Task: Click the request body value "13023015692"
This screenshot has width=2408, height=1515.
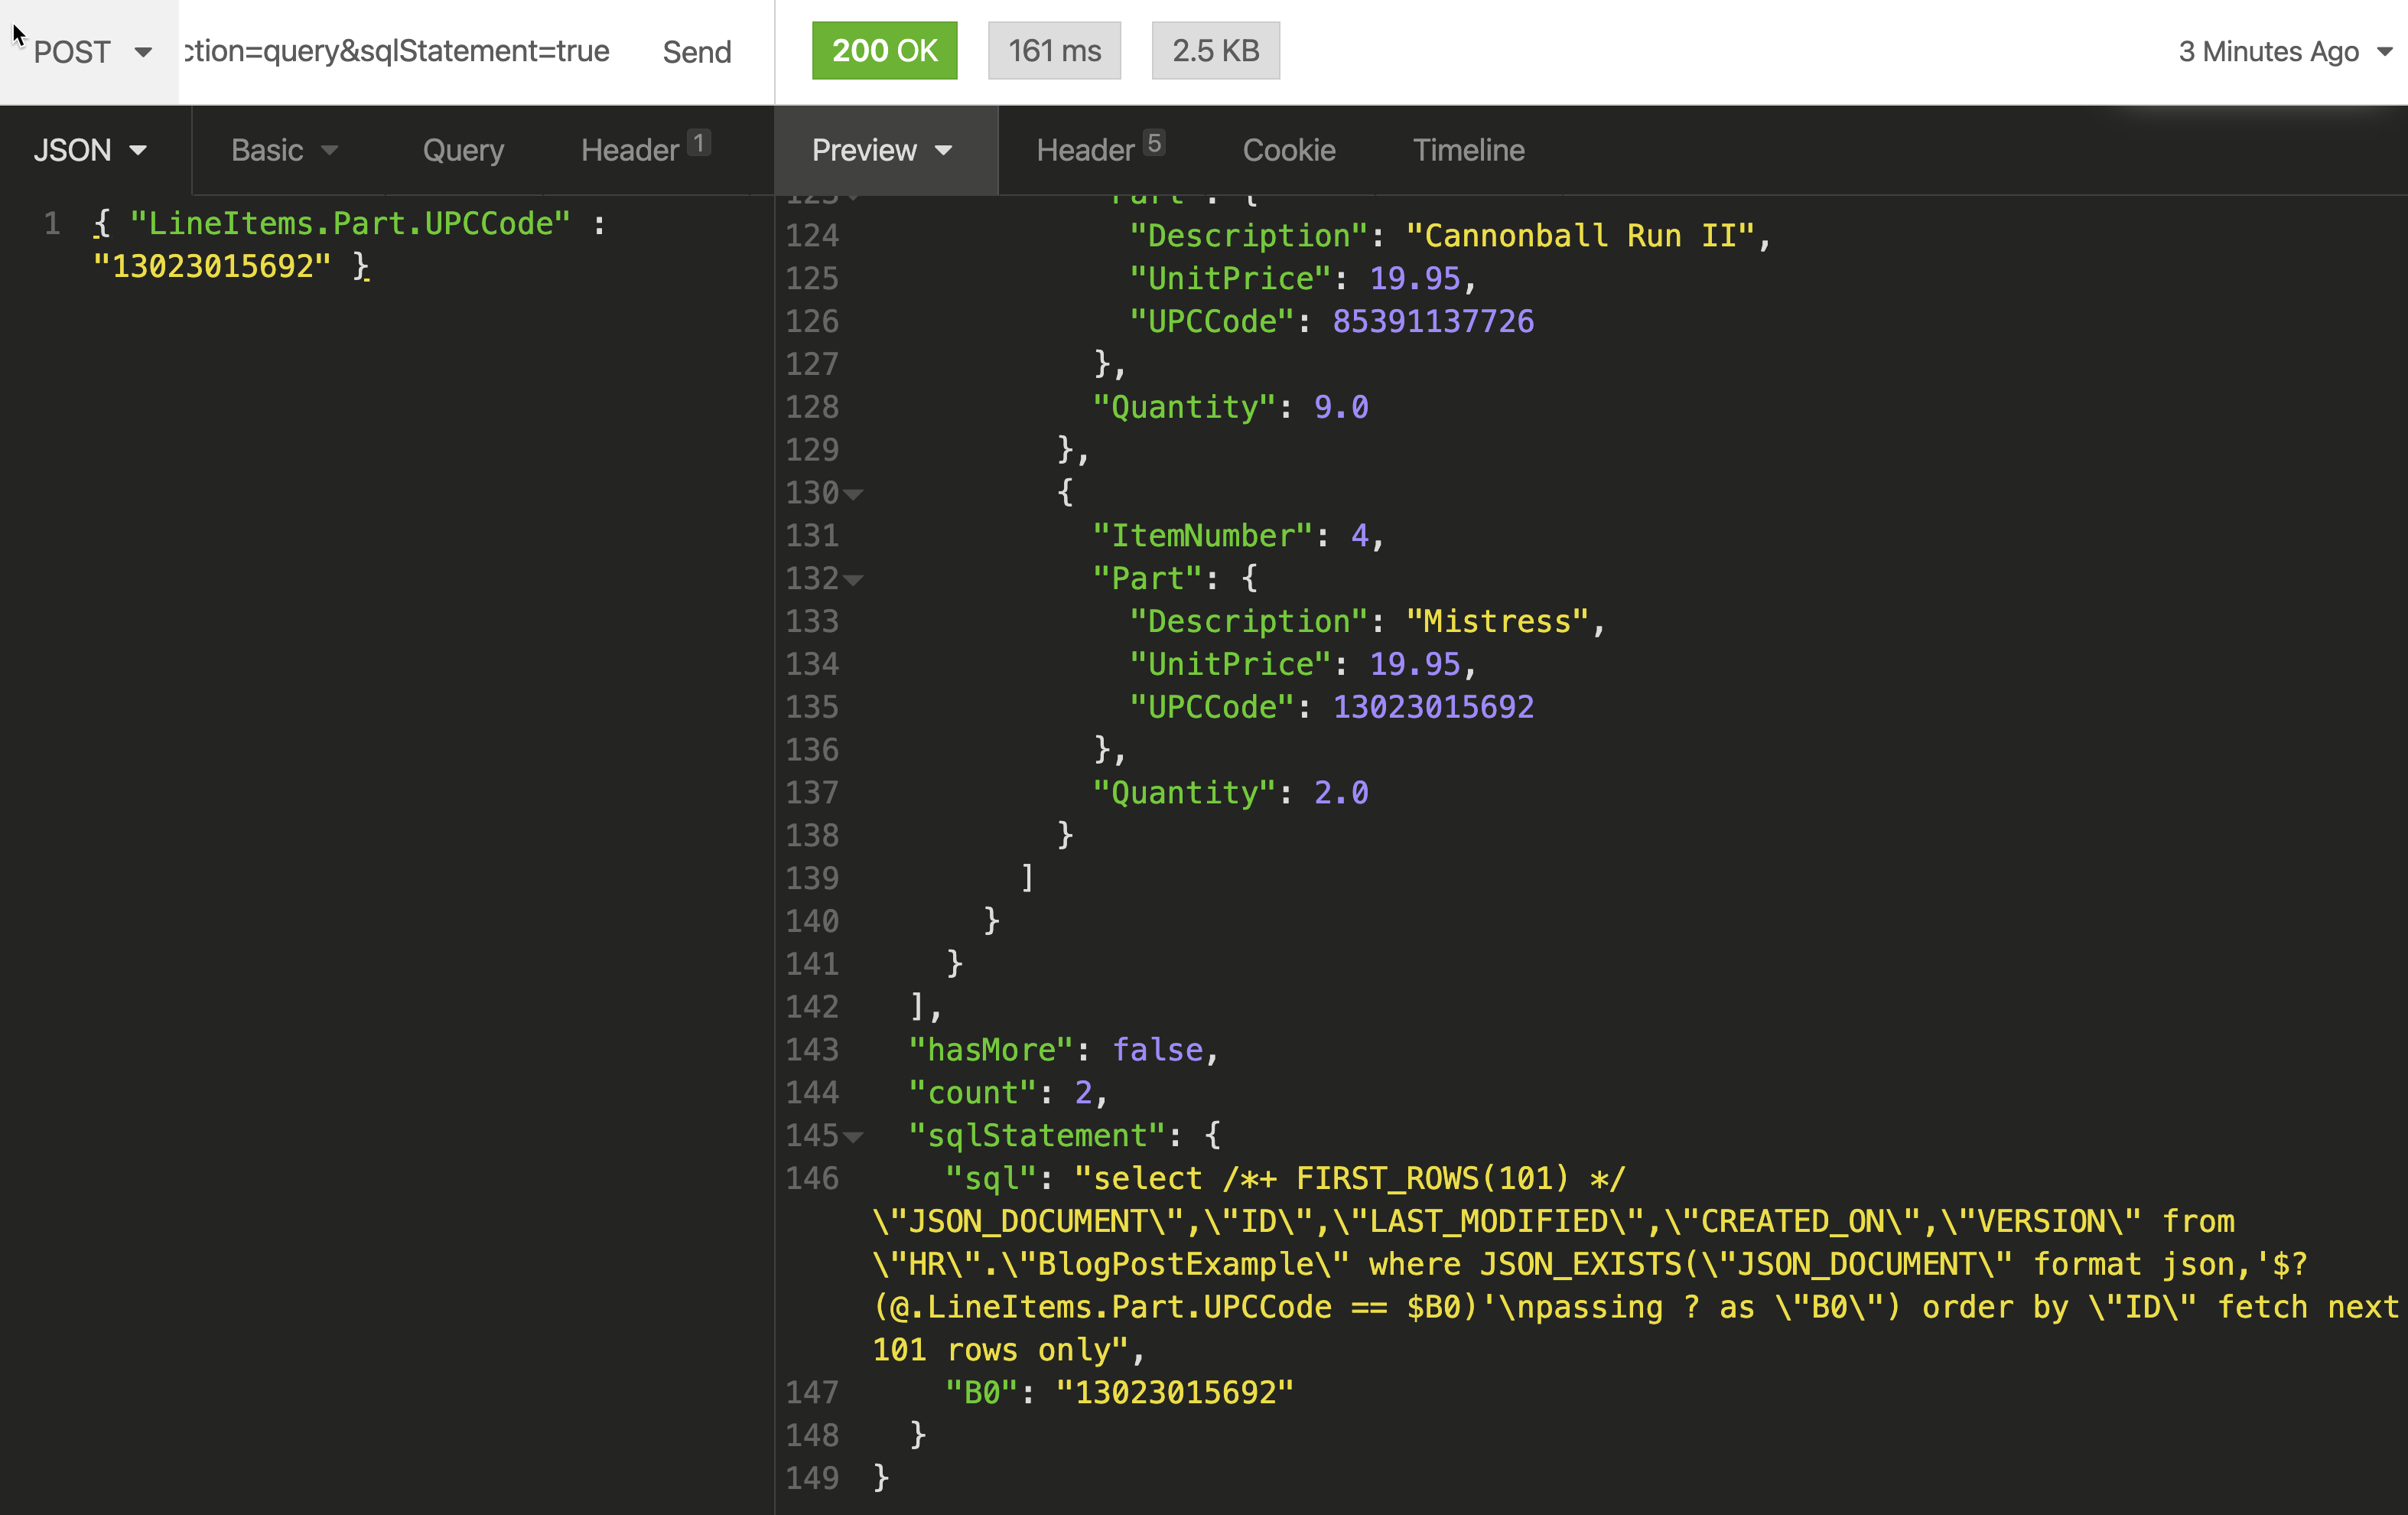Action: [x=212, y=267]
